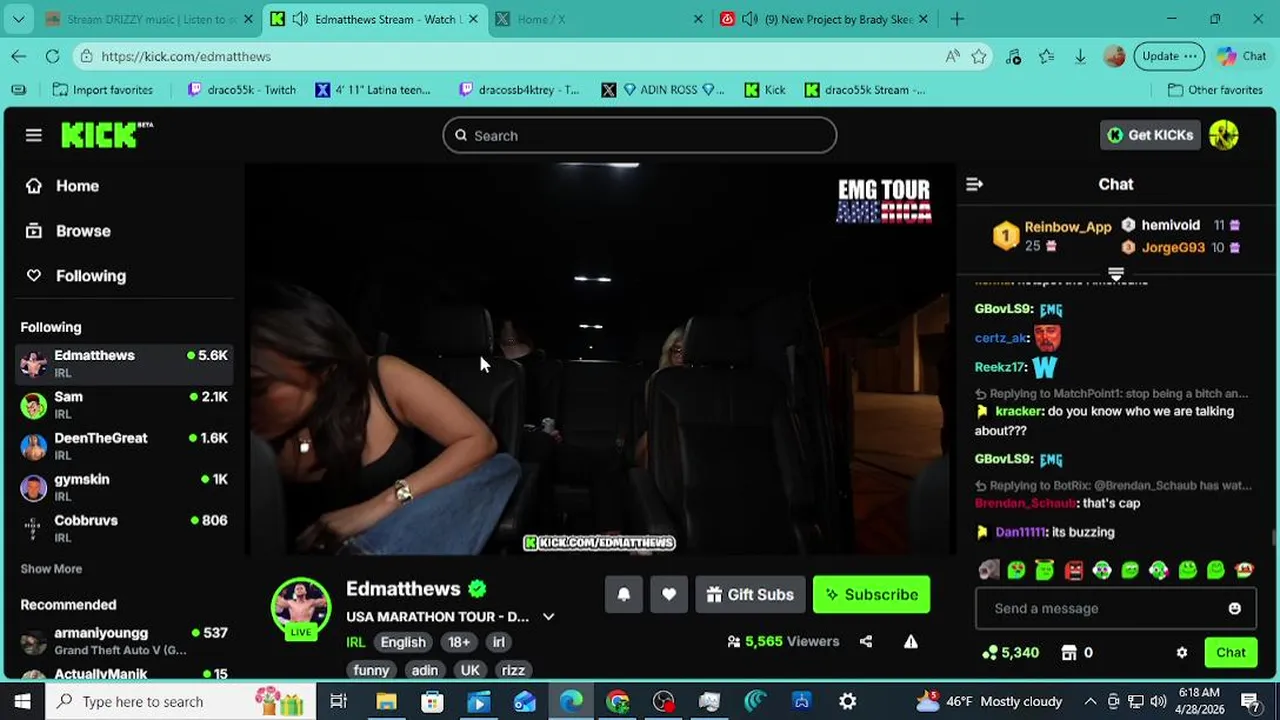Toggle stream notifications bell
Image resolution: width=1280 pixels, height=720 pixels.
coord(623,594)
